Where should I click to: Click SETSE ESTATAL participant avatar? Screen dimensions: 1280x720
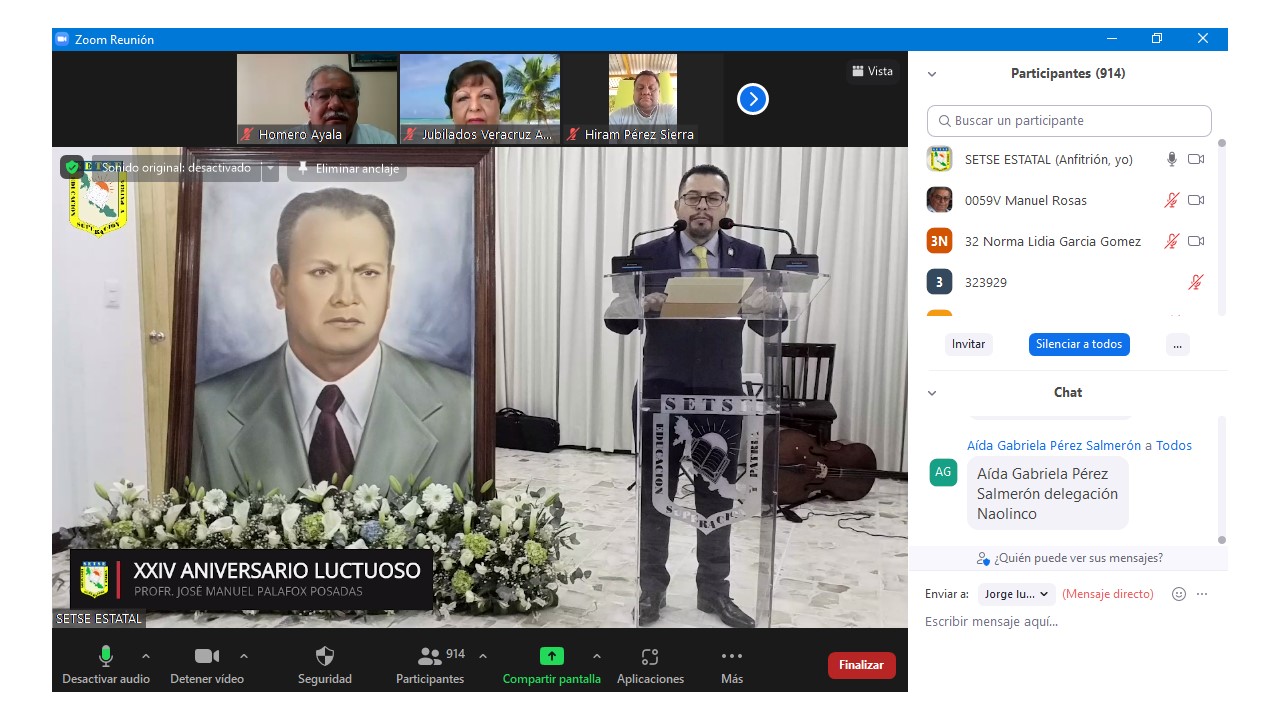click(x=939, y=159)
